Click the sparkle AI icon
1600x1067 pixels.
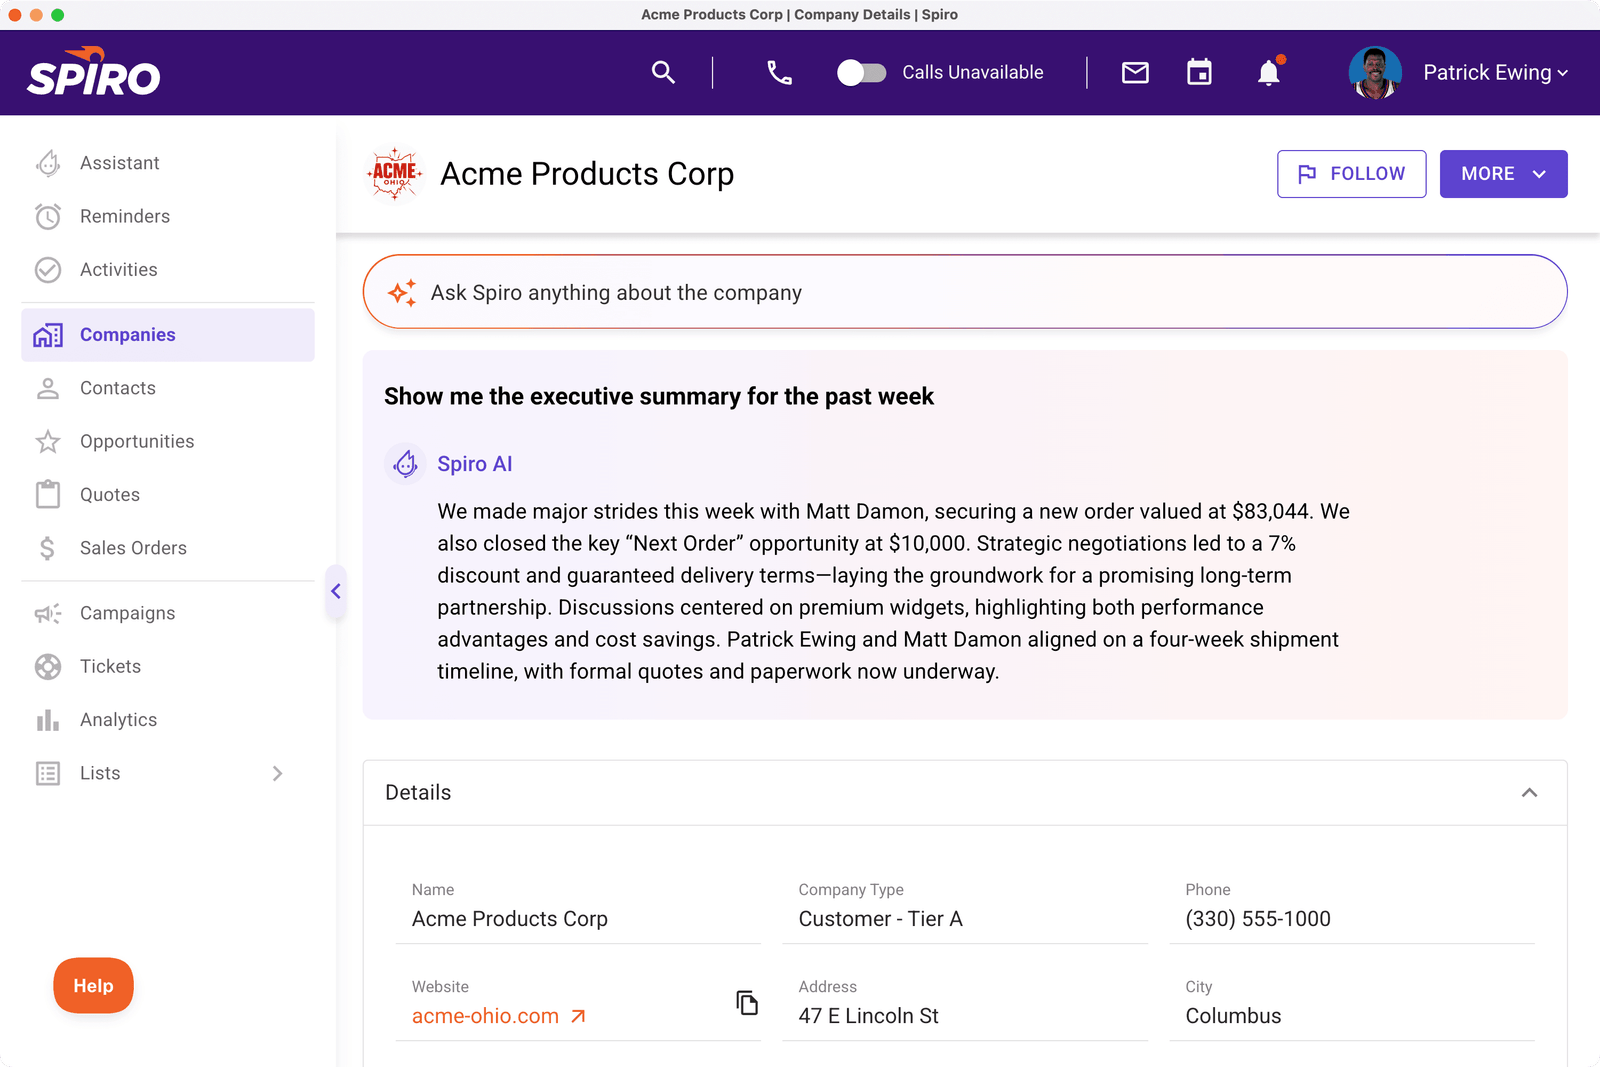(x=402, y=292)
